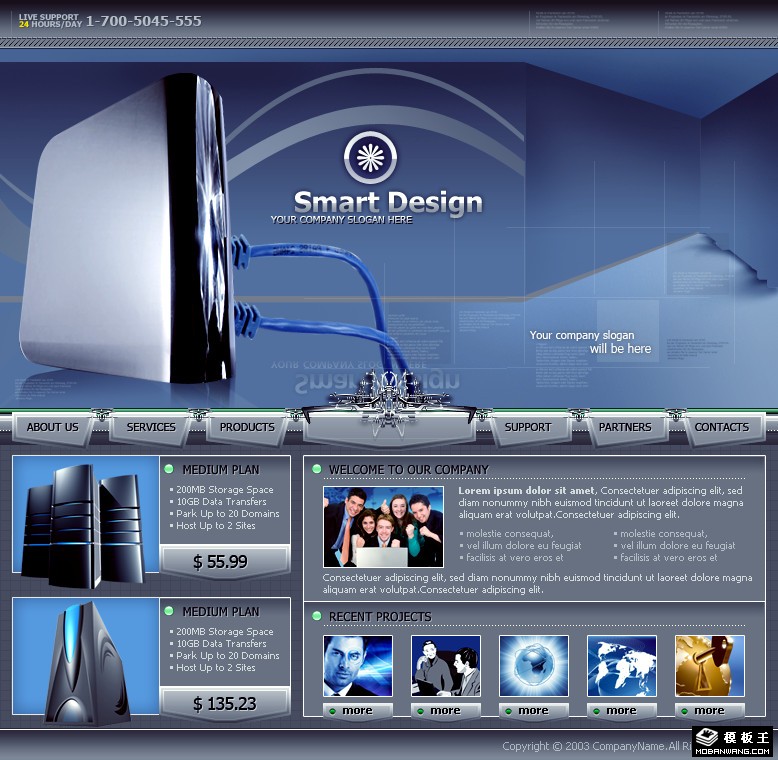Click the LIVE SUPPORT 24 HOURS/DAY label

pos(50,20)
